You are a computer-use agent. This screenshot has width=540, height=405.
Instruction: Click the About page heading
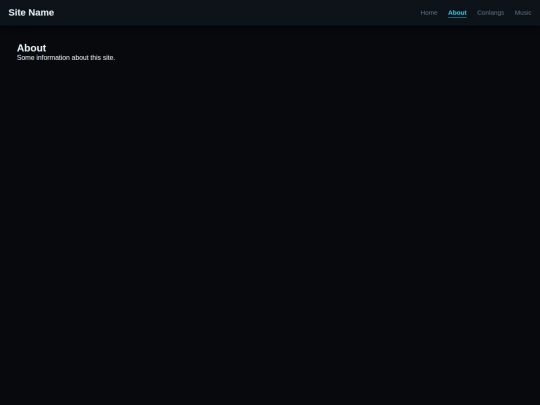pos(31,48)
